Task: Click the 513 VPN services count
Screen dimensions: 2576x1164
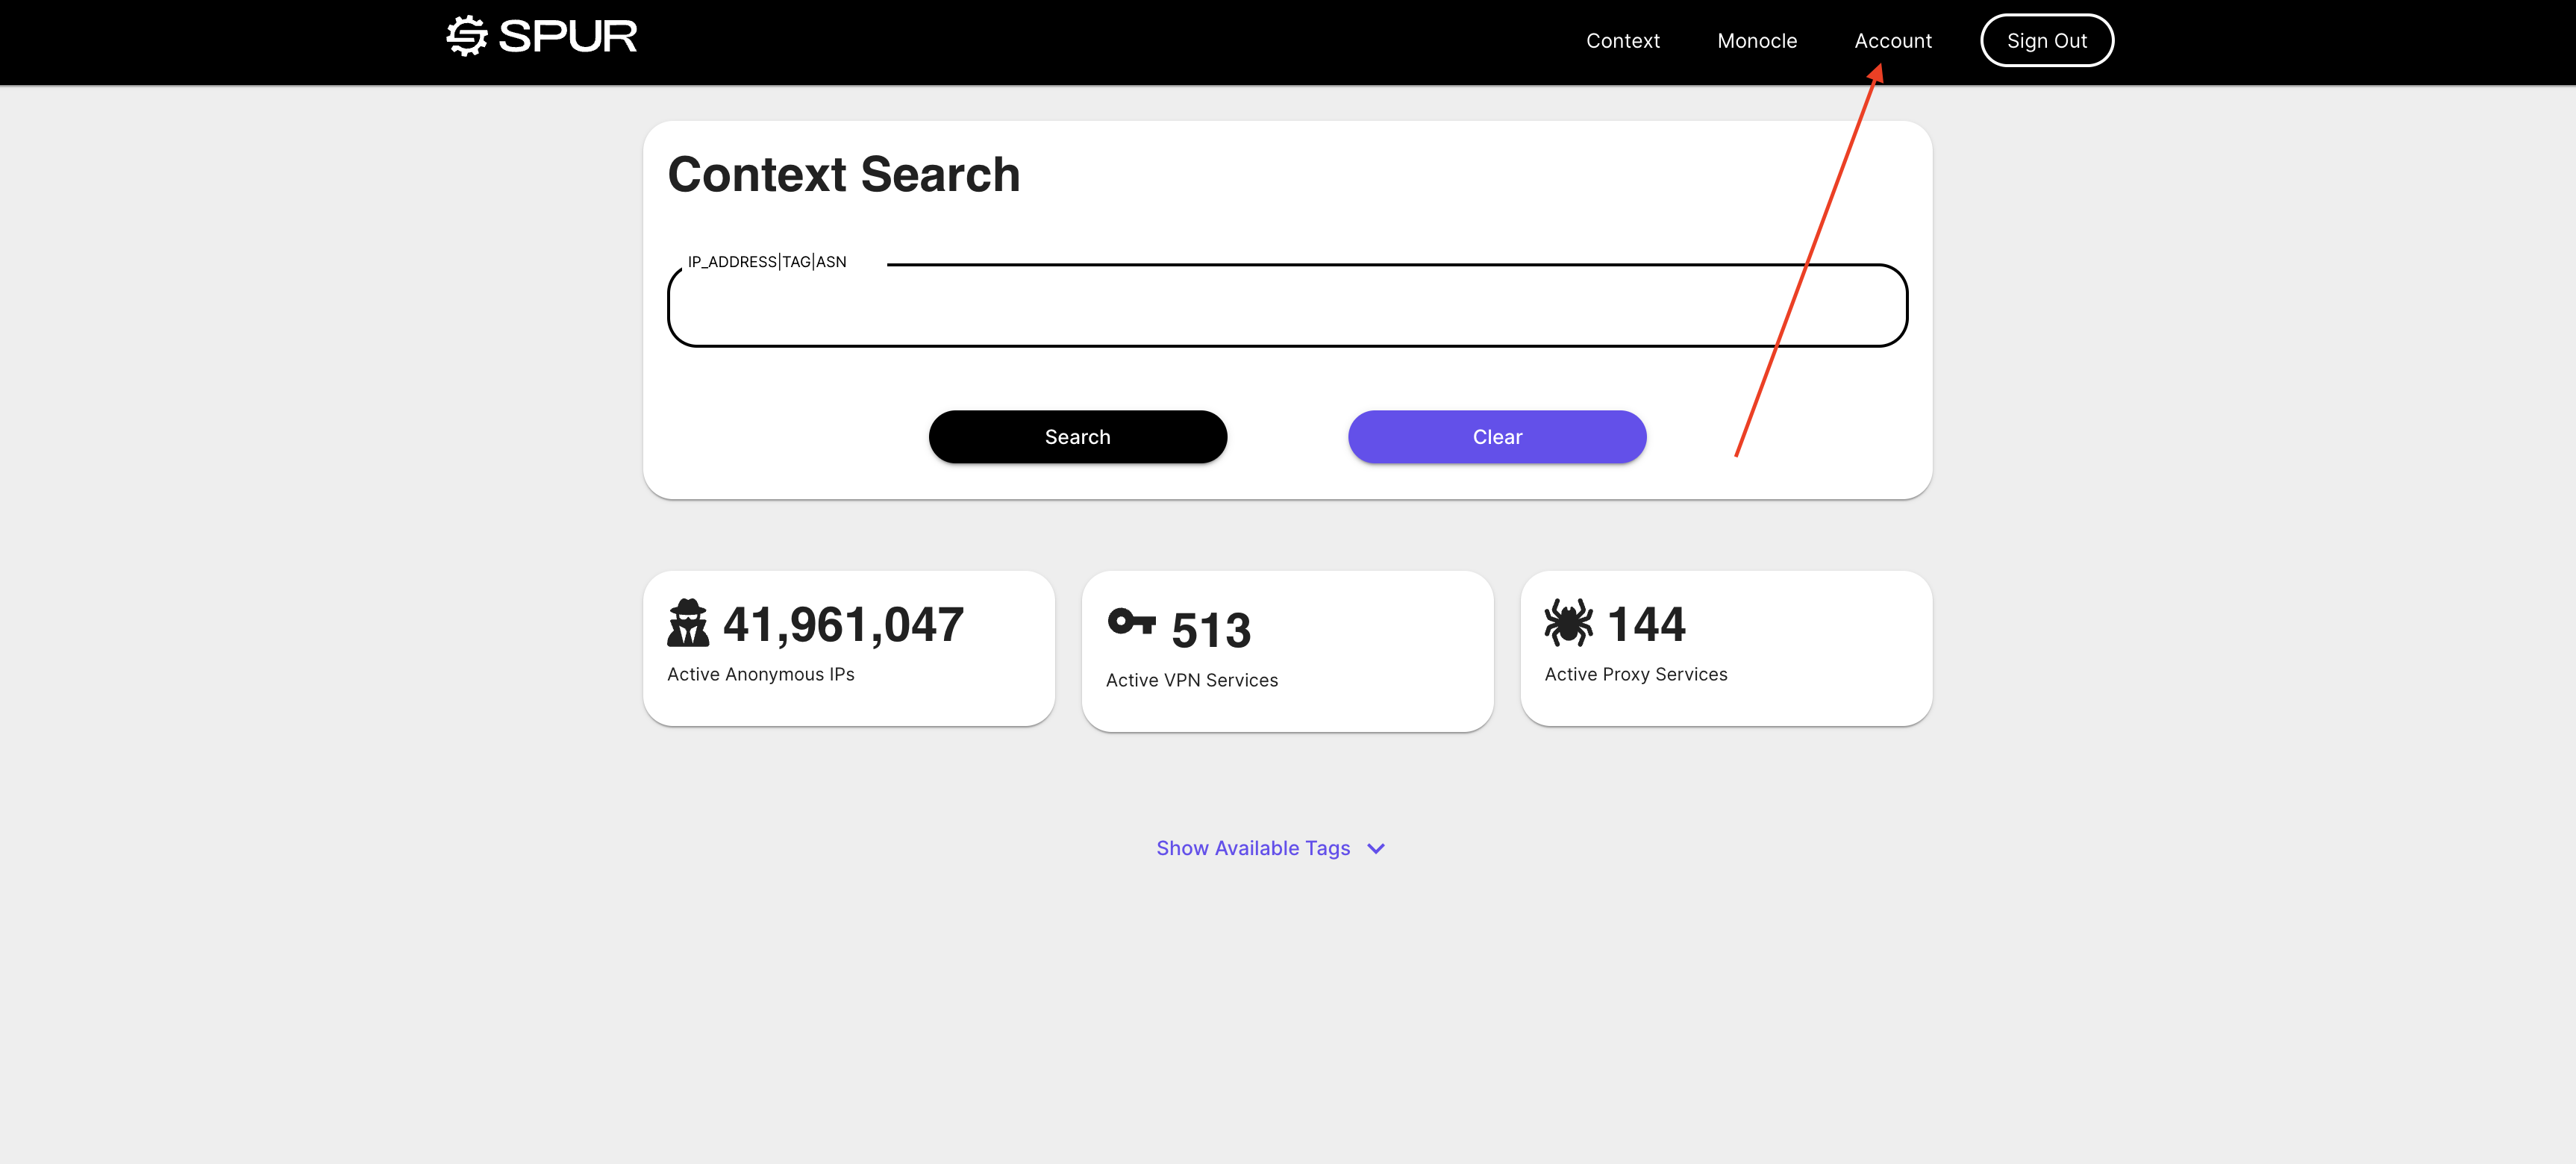Action: (1210, 630)
